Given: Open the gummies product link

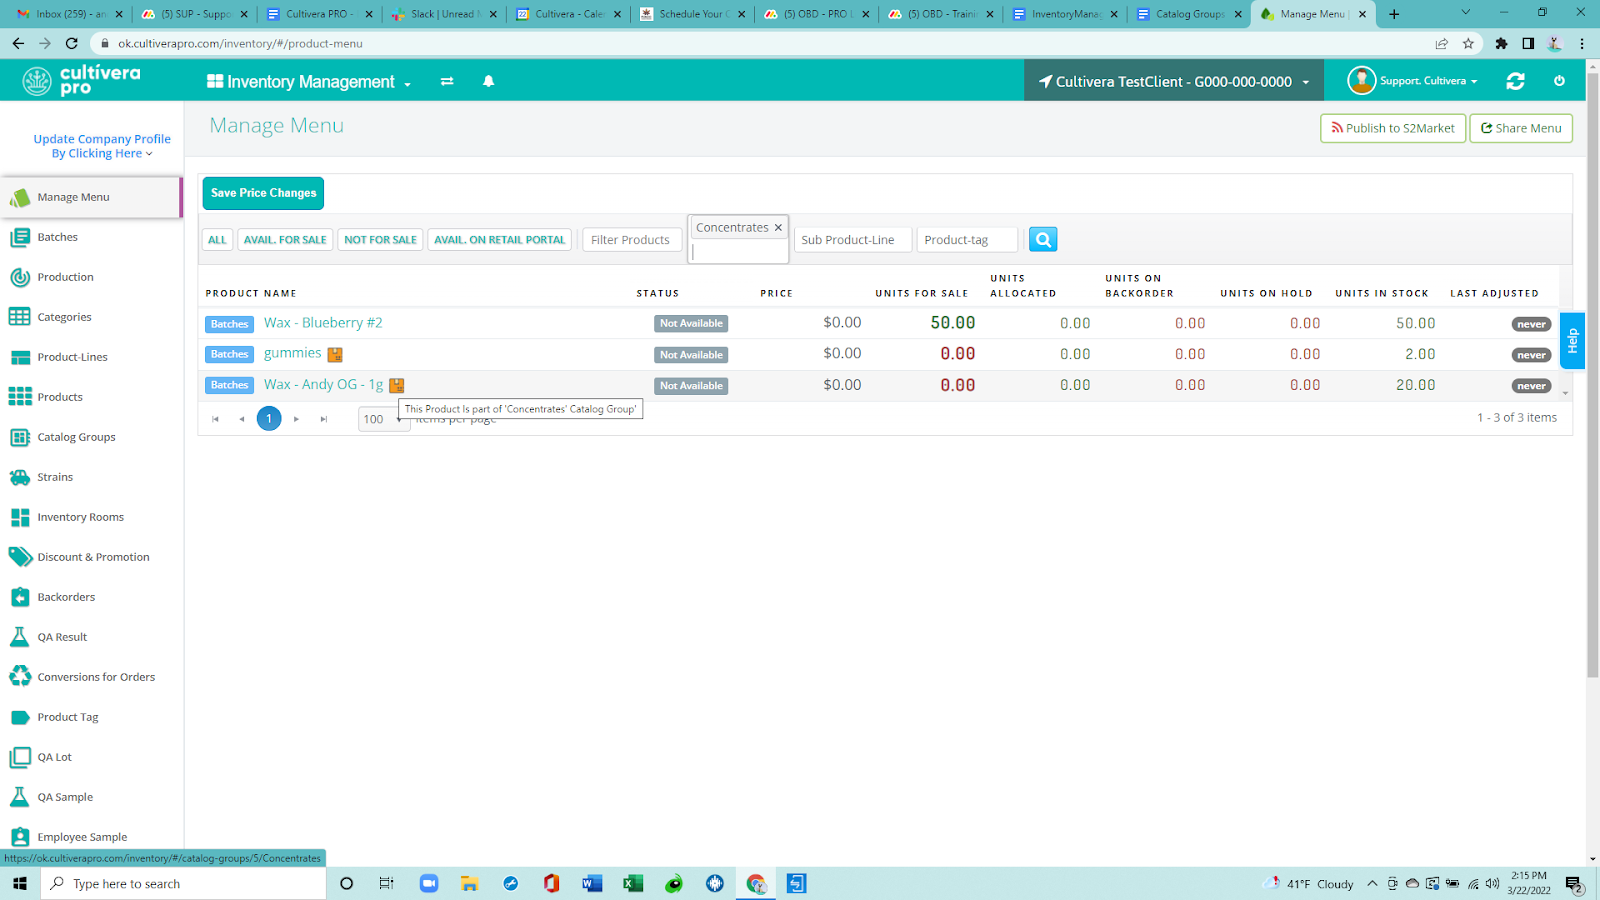Looking at the screenshot, I should pyautogui.click(x=293, y=353).
